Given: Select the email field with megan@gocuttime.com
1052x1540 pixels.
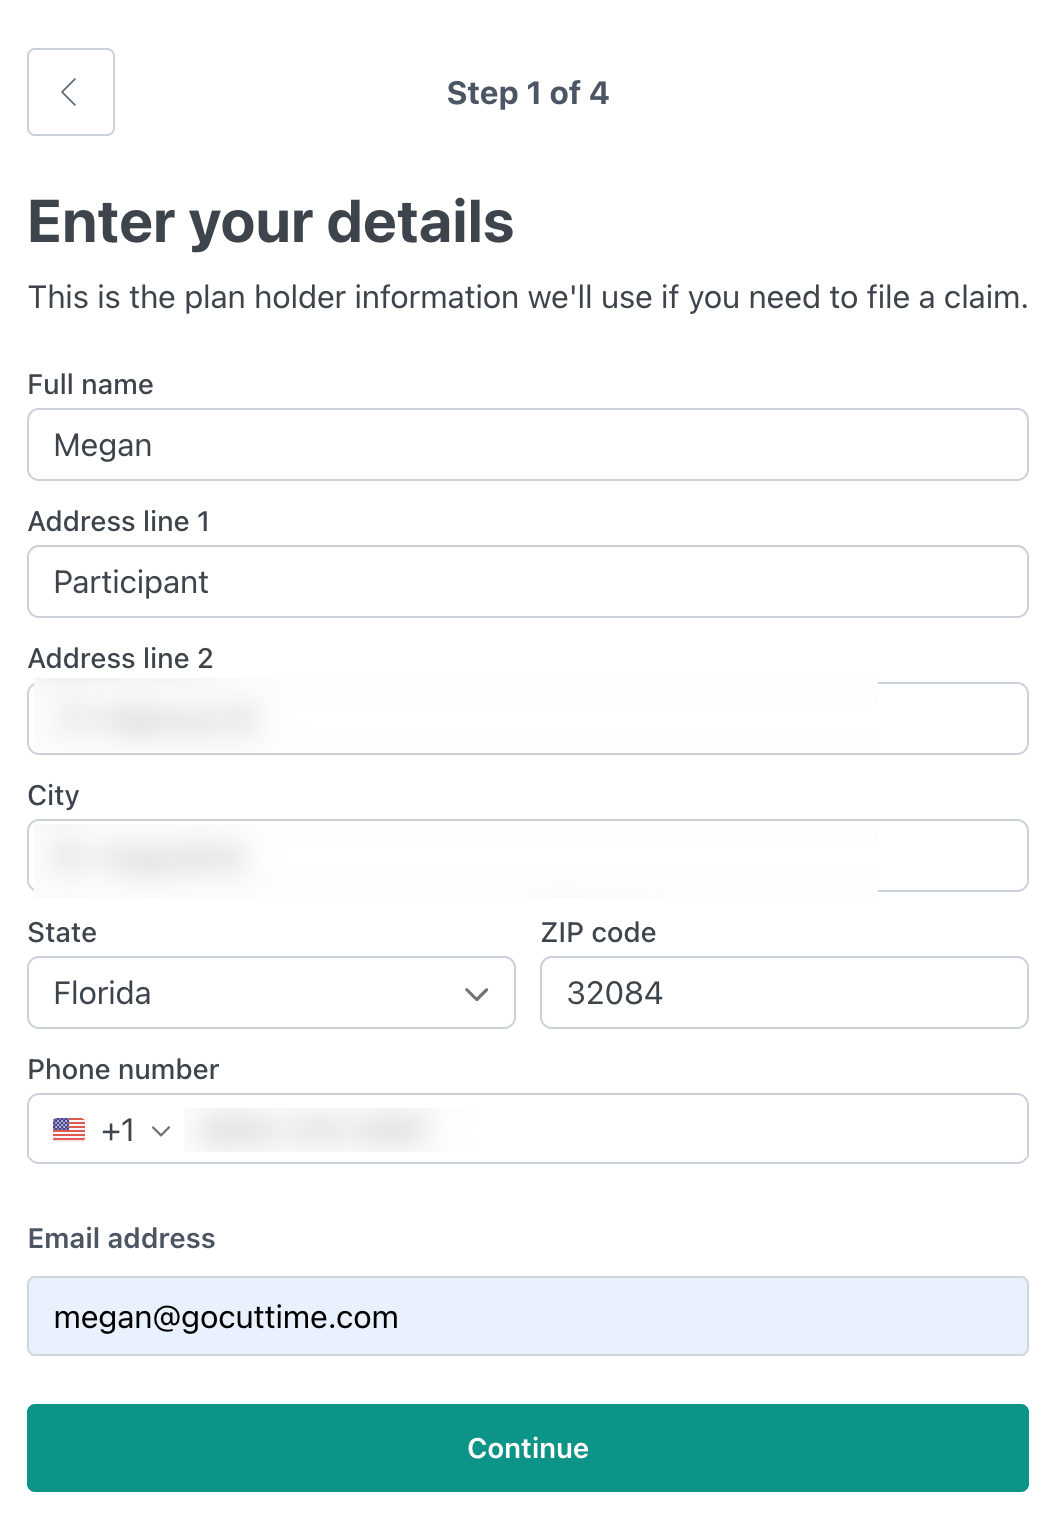Looking at the screenshot, I should pos(528,1316).
